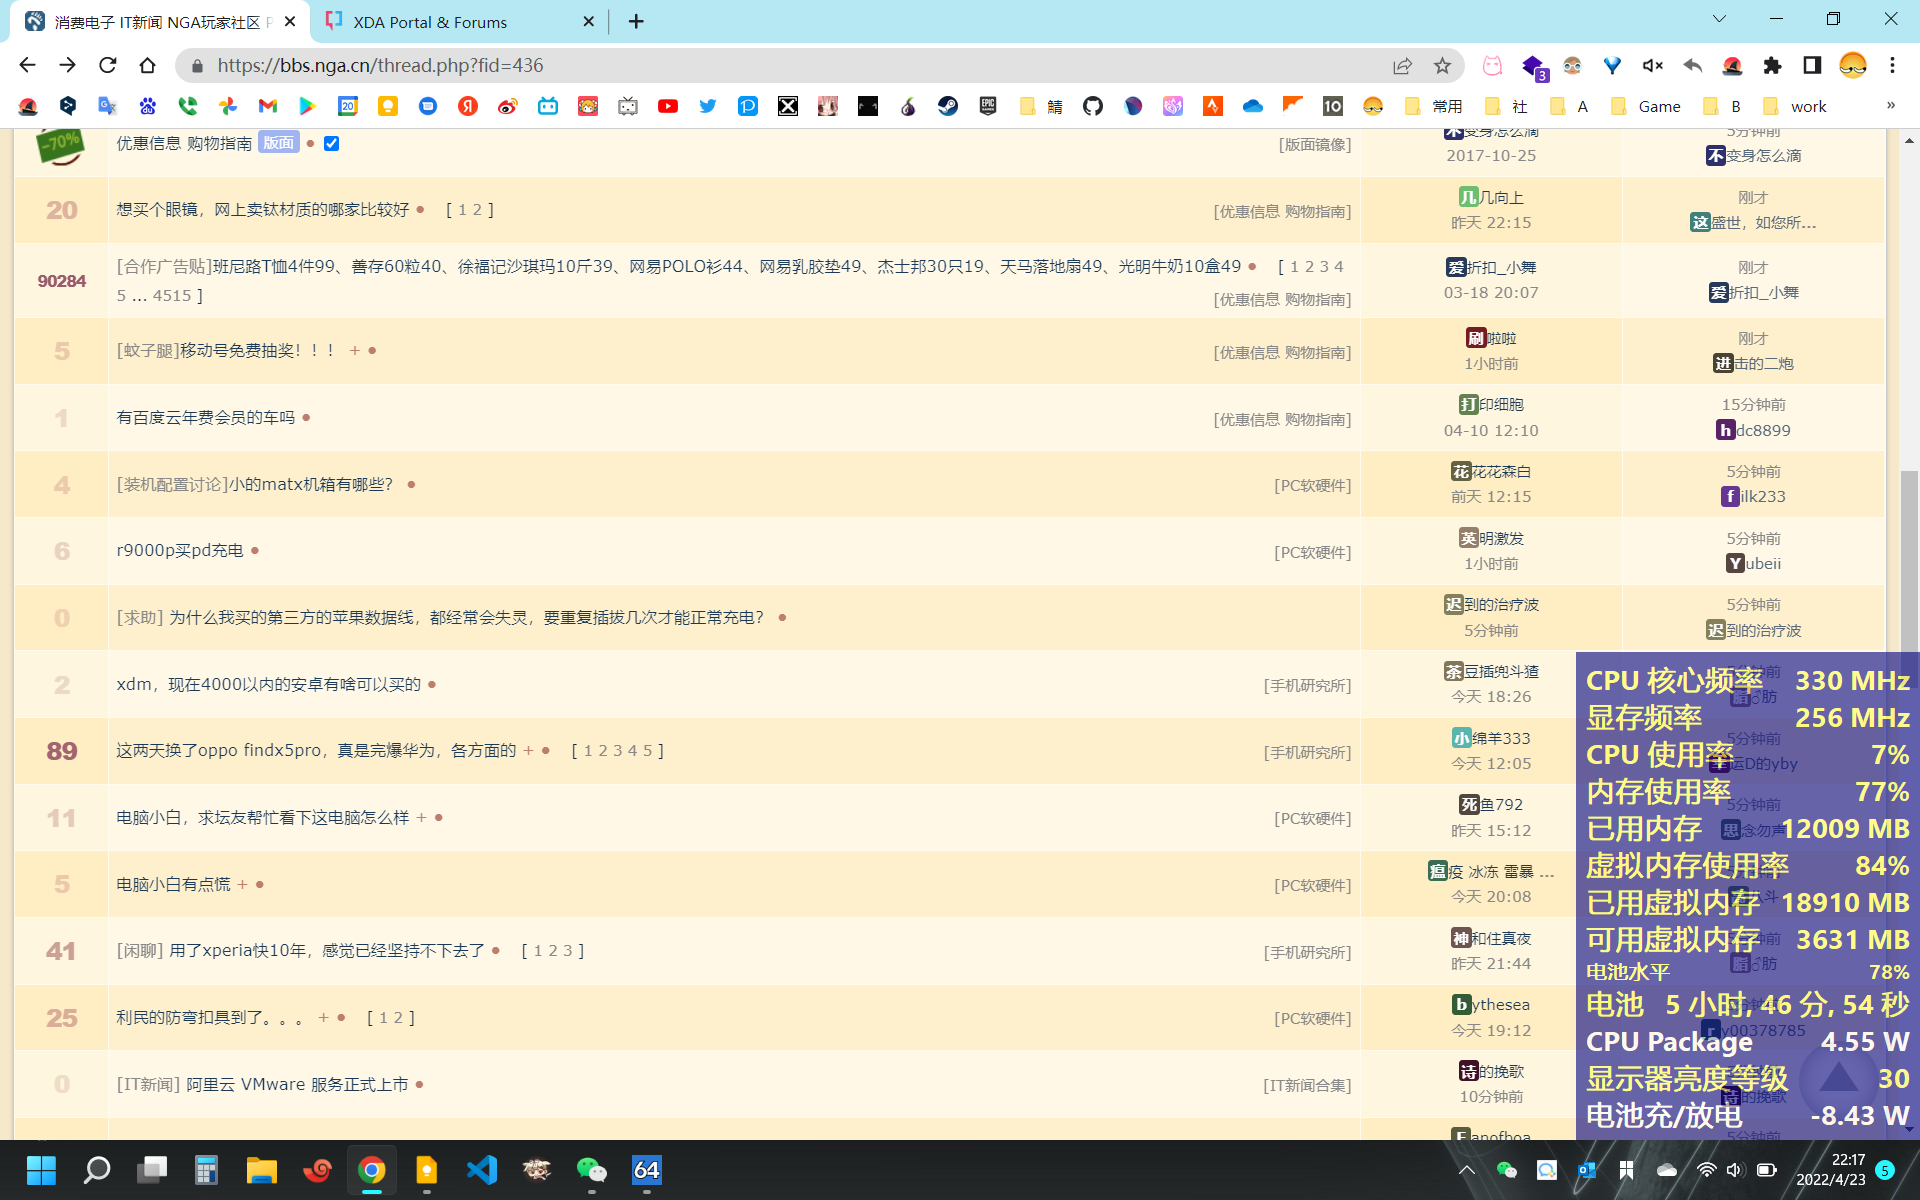Image resolution: width=1920 pixels, height=1200 pixels.
Task: Expand the hidden bookmarks overflow chevron
Action: 1890,105
